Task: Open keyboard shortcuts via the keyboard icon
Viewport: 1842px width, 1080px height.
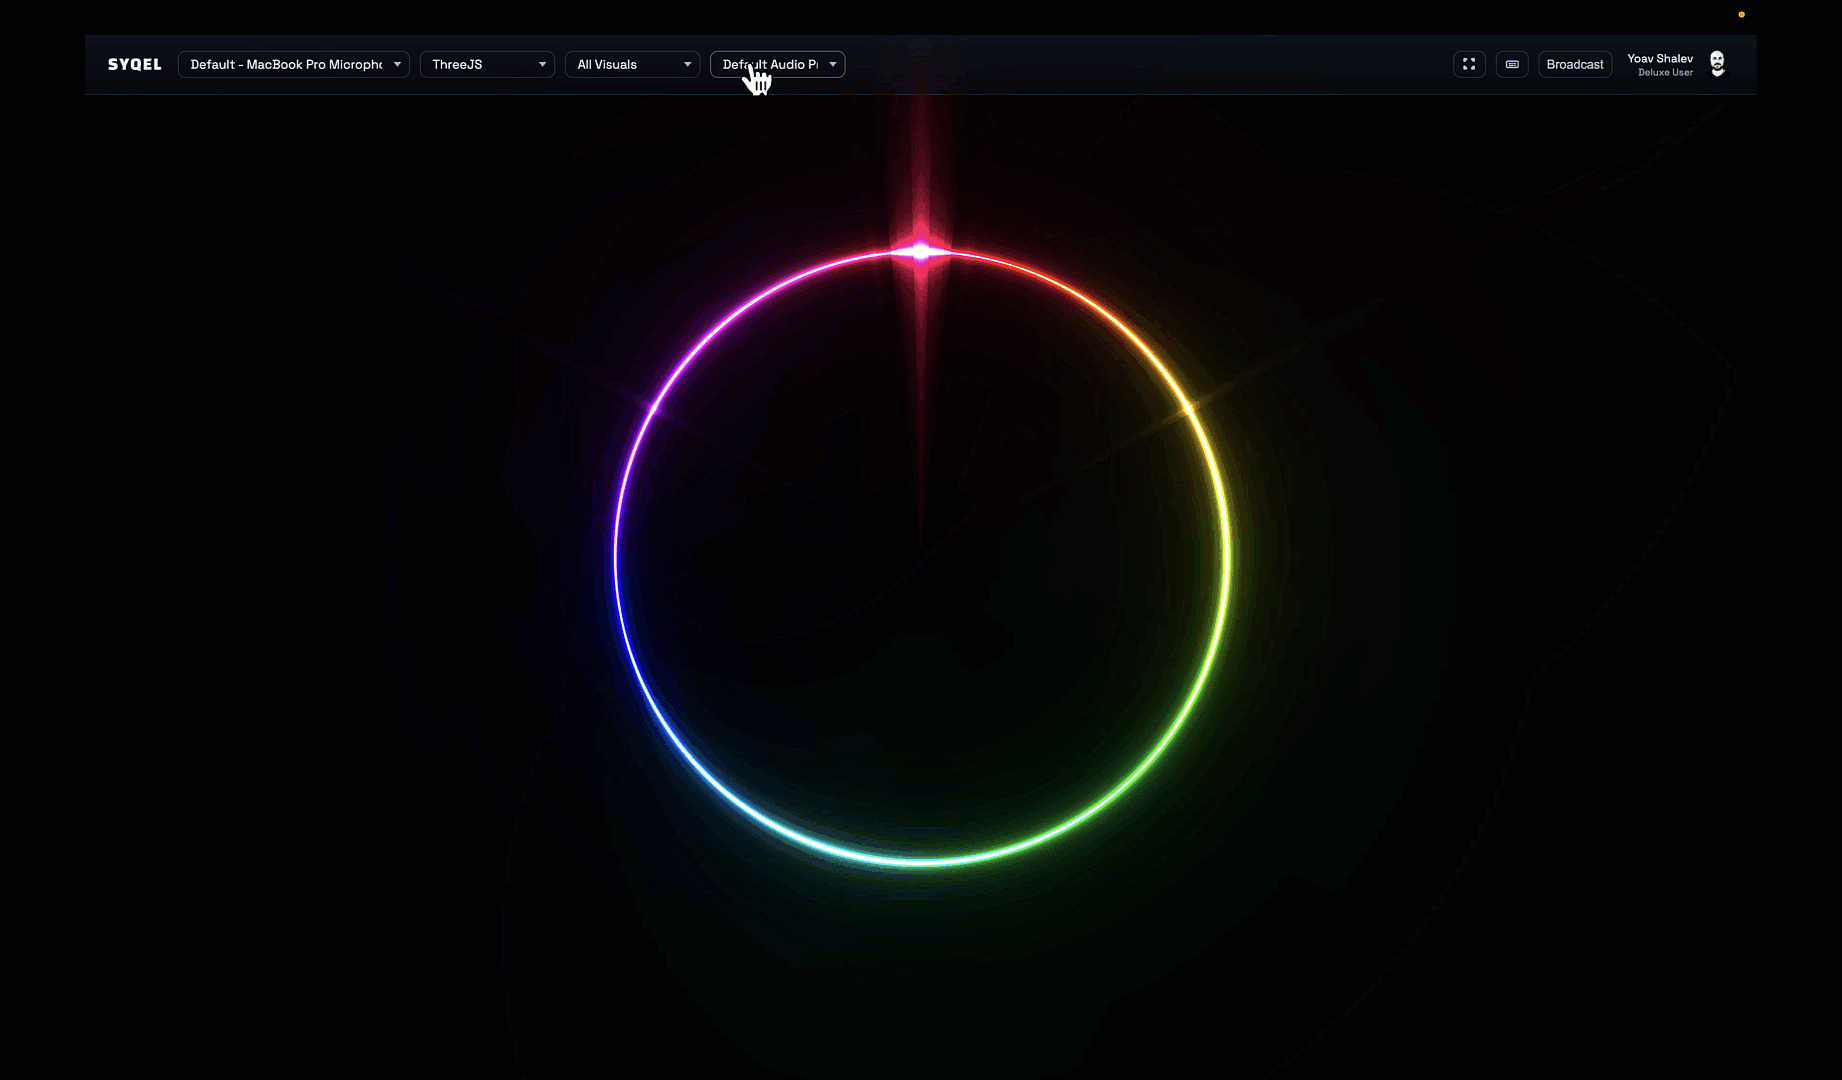Action: point(1512,64)
